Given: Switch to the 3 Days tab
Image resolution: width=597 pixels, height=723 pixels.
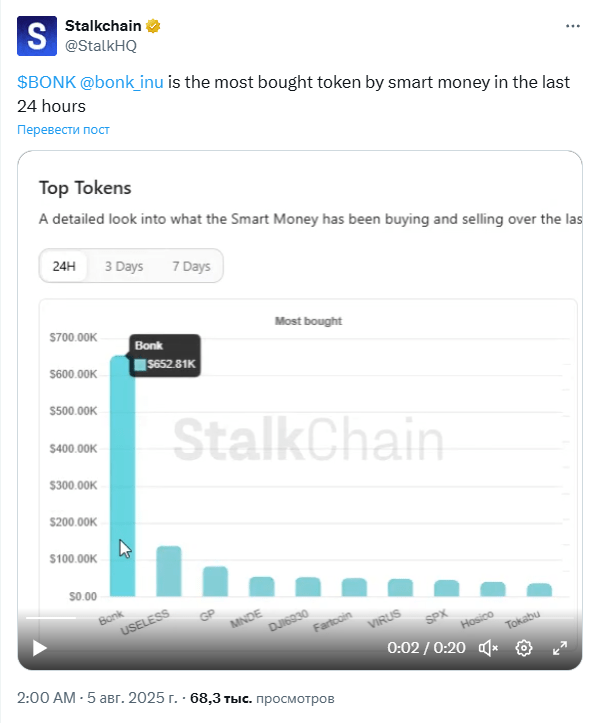Looking at the screenshot, I should 124,266.
